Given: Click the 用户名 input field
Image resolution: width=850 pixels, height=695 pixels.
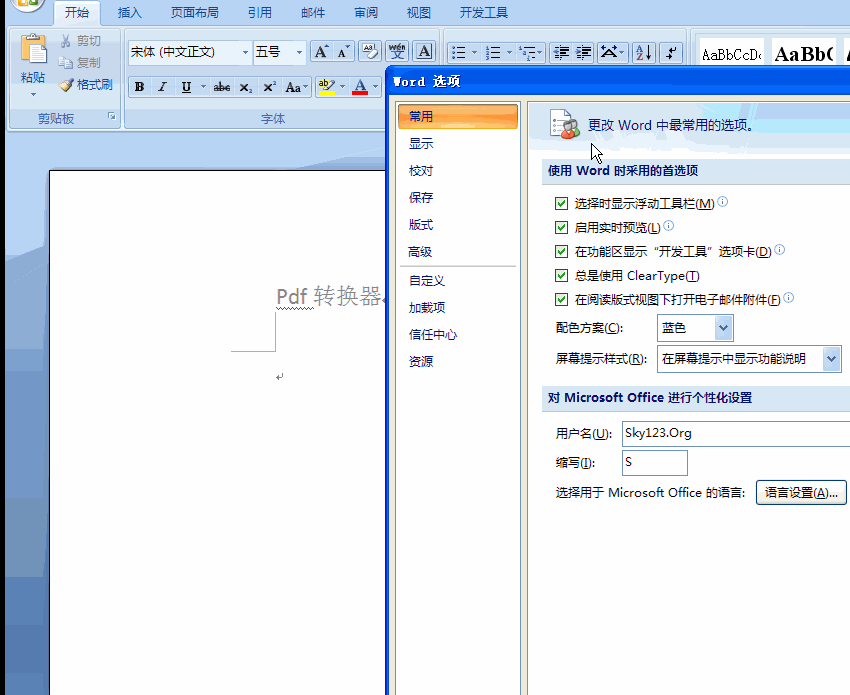Looking at the screenshot, I should pos(736,434).
